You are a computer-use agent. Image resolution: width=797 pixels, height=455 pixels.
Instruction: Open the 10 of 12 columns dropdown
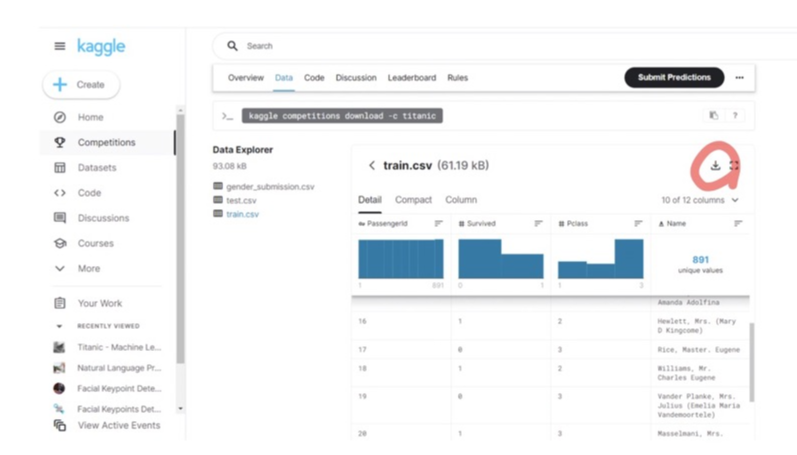click(x=699, y=200)
